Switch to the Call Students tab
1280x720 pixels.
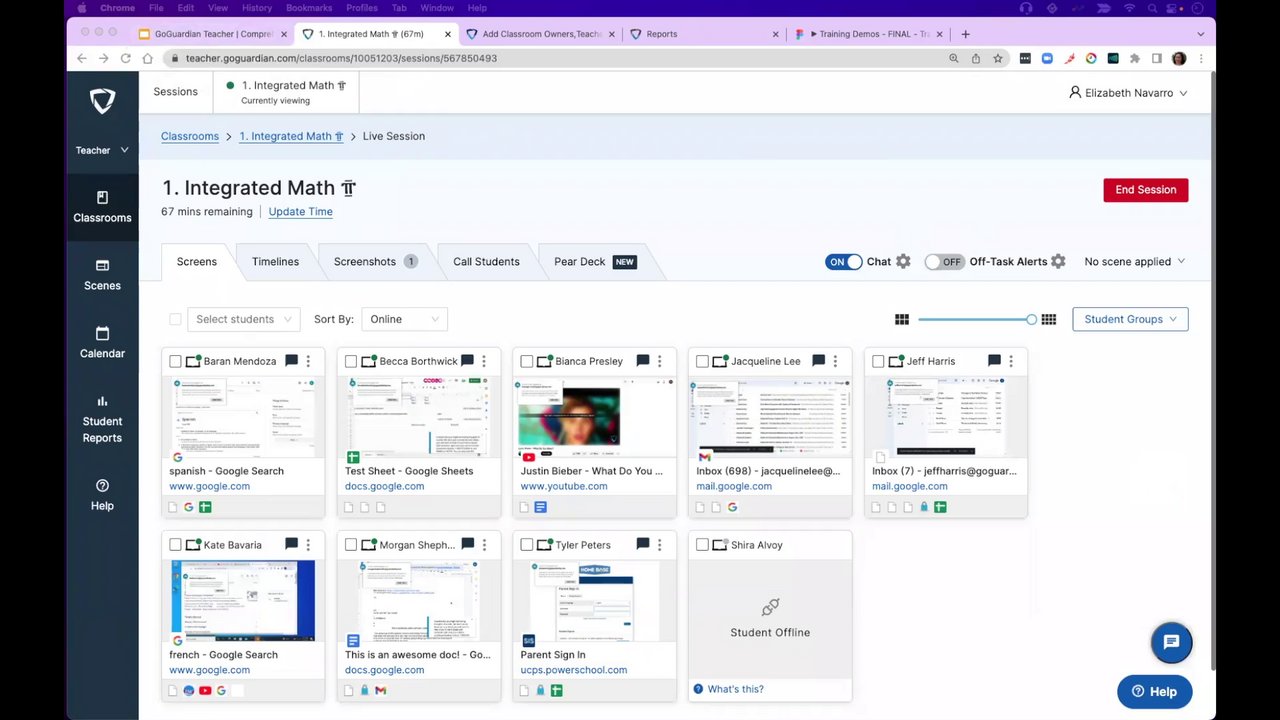(486, 261)
